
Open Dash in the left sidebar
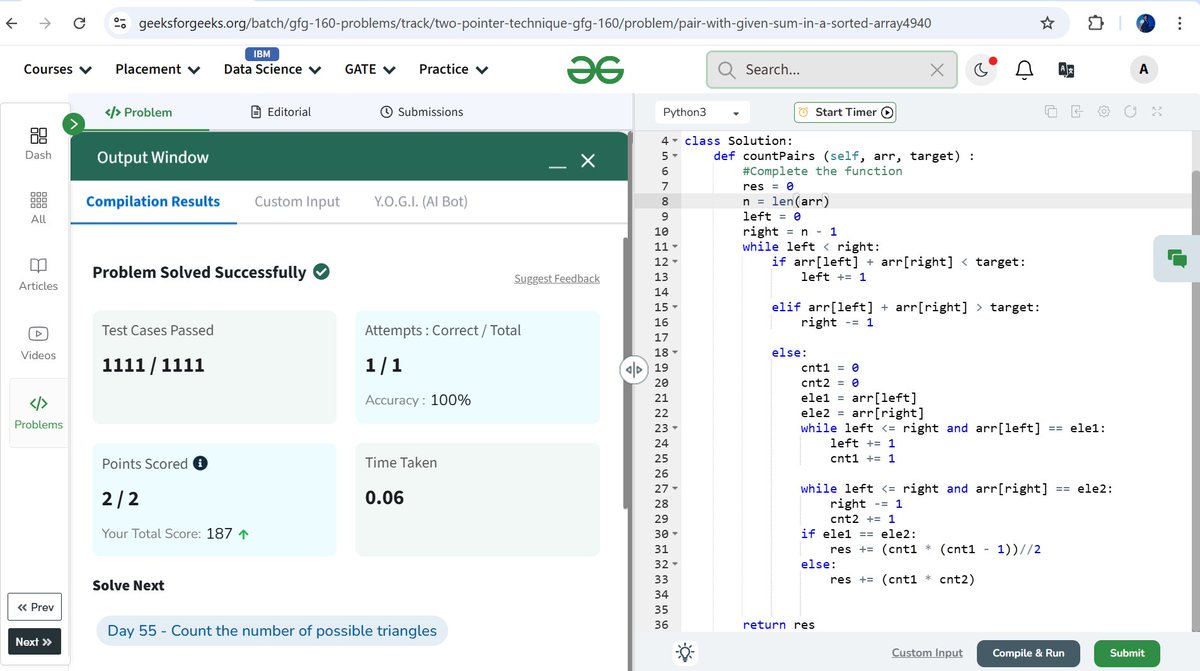tap(38, 143)
